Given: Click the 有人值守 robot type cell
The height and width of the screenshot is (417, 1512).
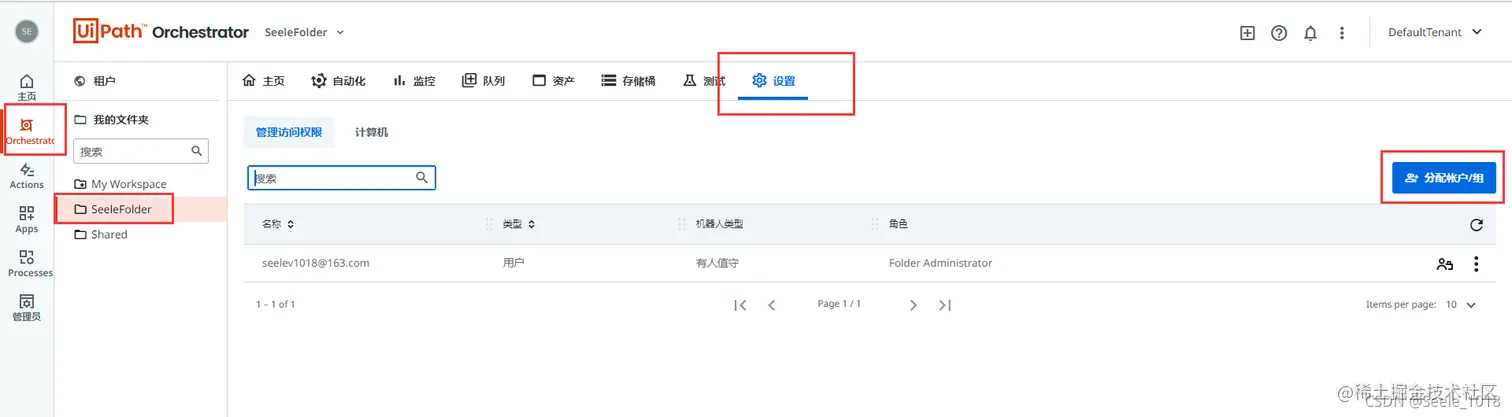Looking at the screenshot, I should pyautogui.click(x=717, y=264).
